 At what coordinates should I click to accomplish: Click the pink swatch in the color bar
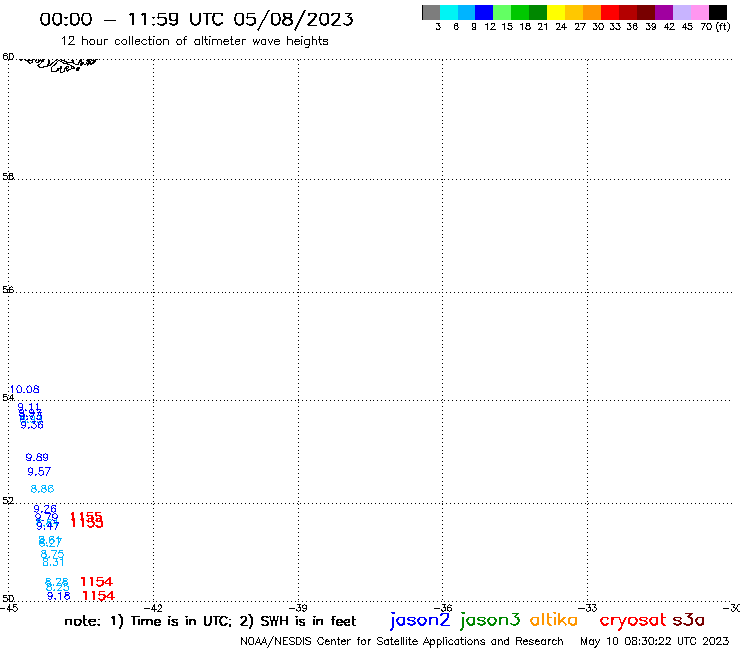tap(700, 12)
